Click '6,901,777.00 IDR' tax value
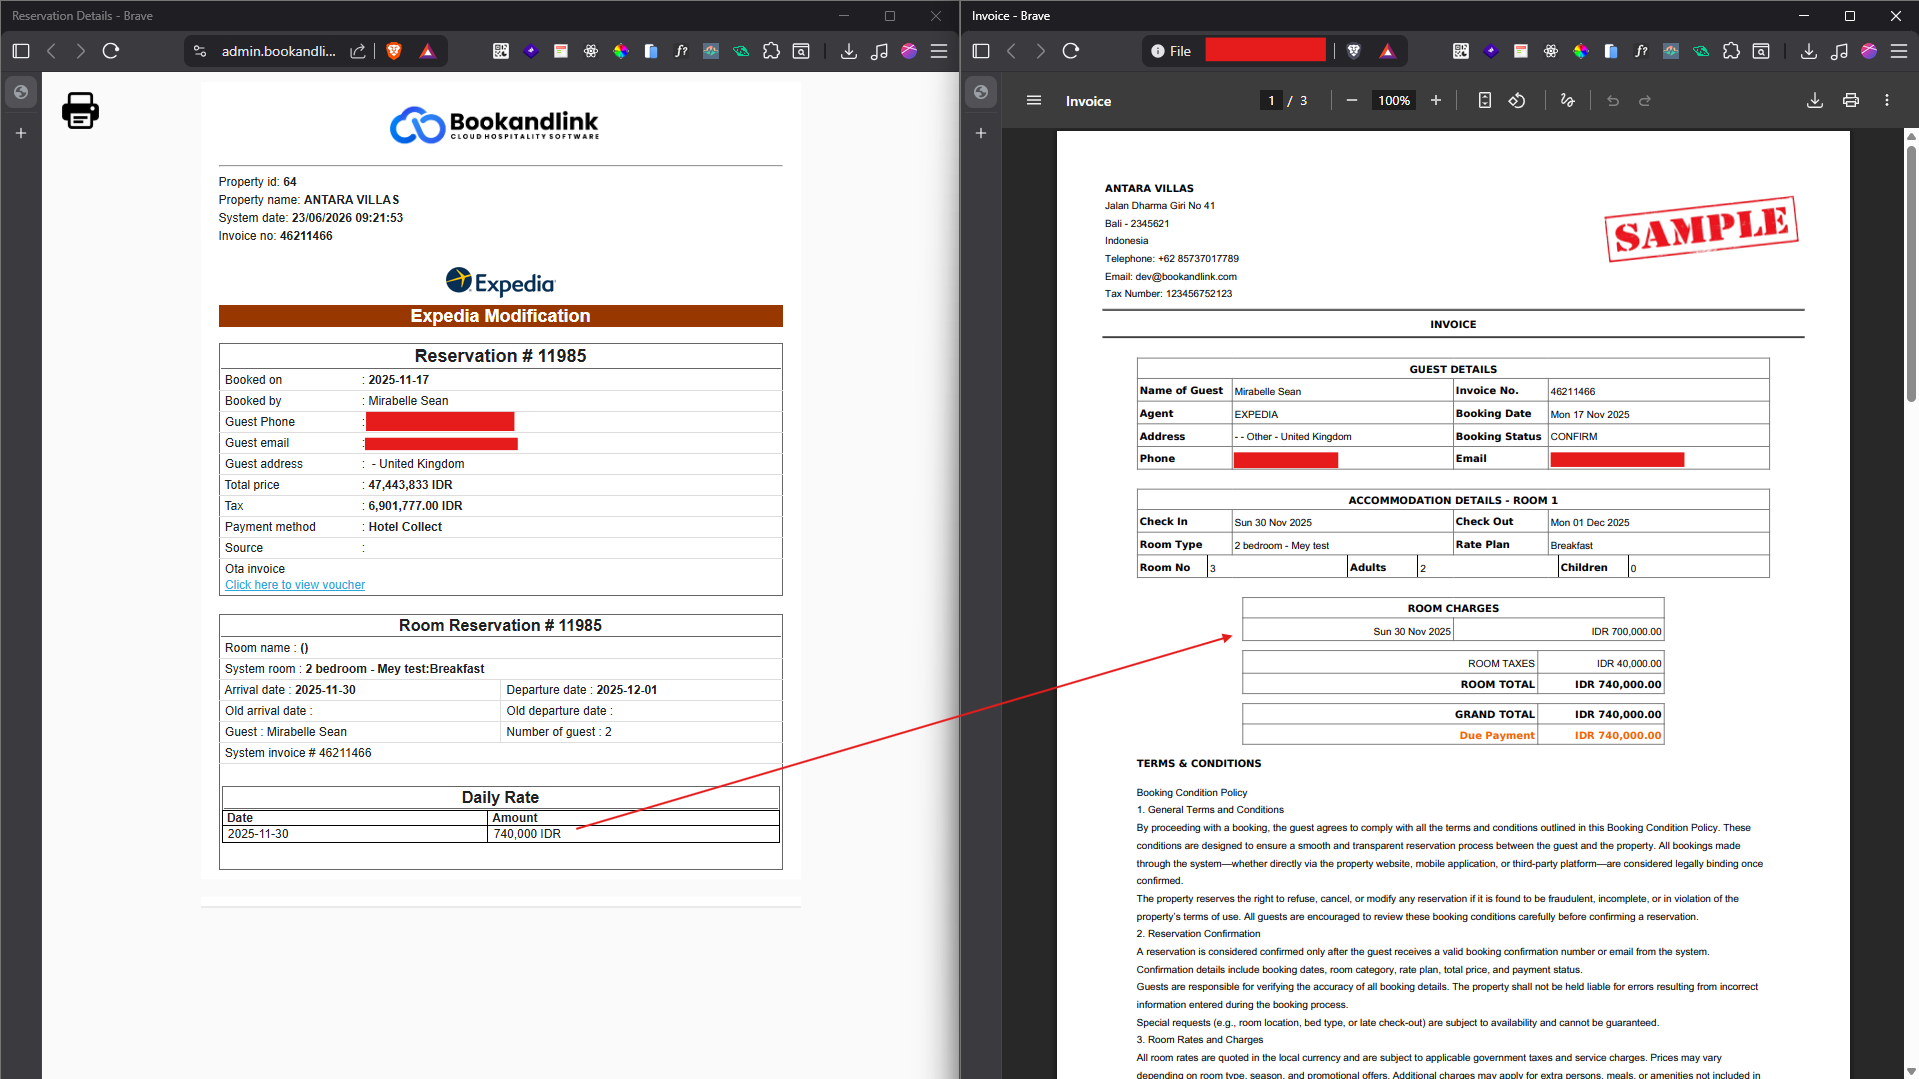The width and height of the screenshot is (1919, 1079). [415, 506]
